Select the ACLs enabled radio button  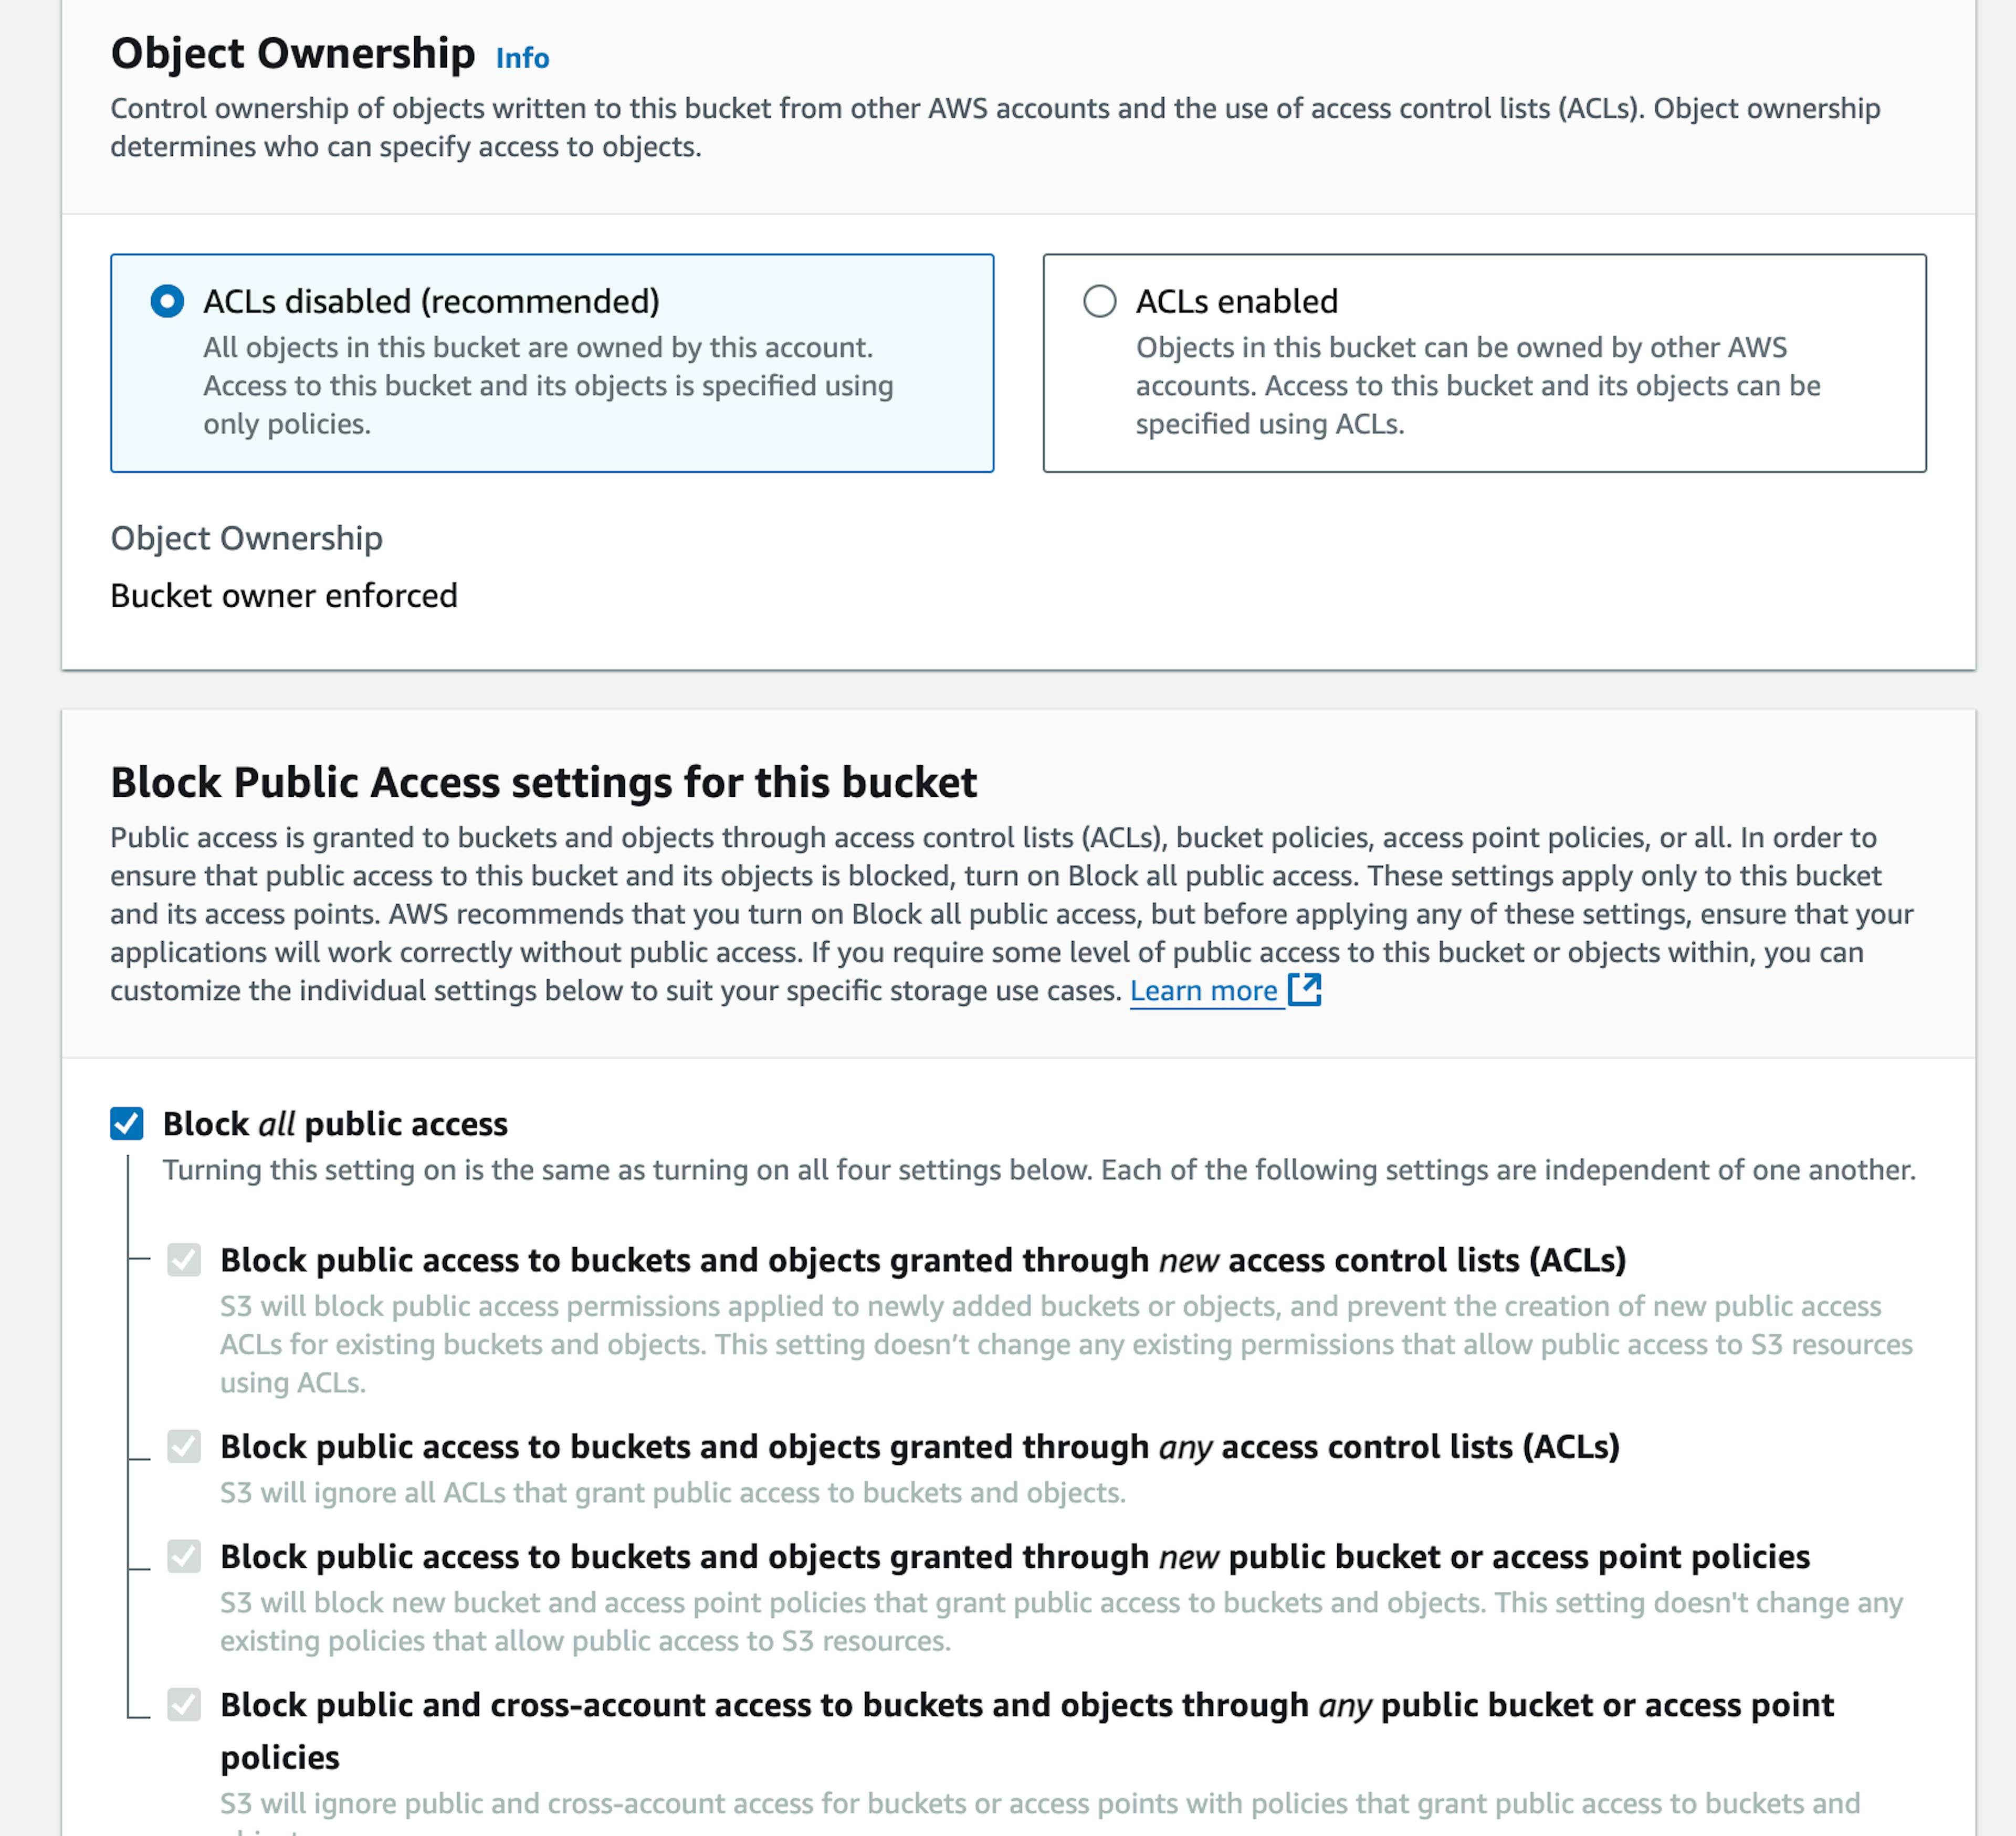(x=1100, y=301)
